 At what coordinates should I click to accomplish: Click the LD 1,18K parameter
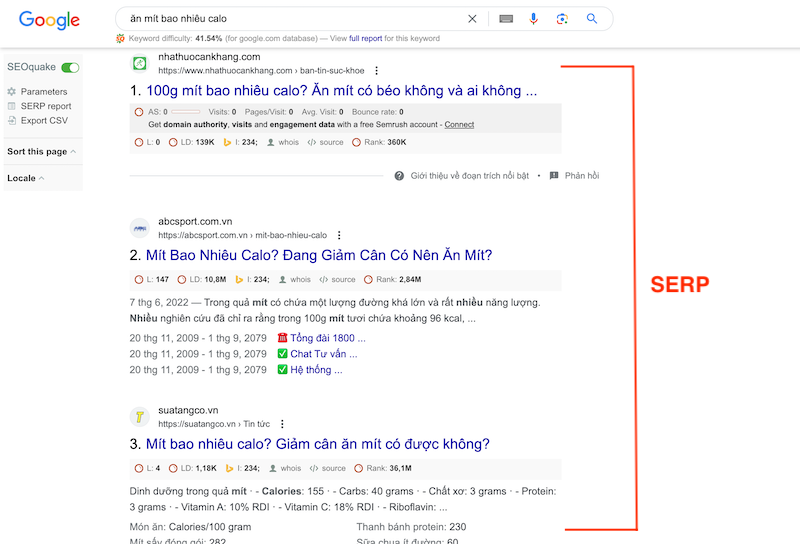tap(192, 468)
